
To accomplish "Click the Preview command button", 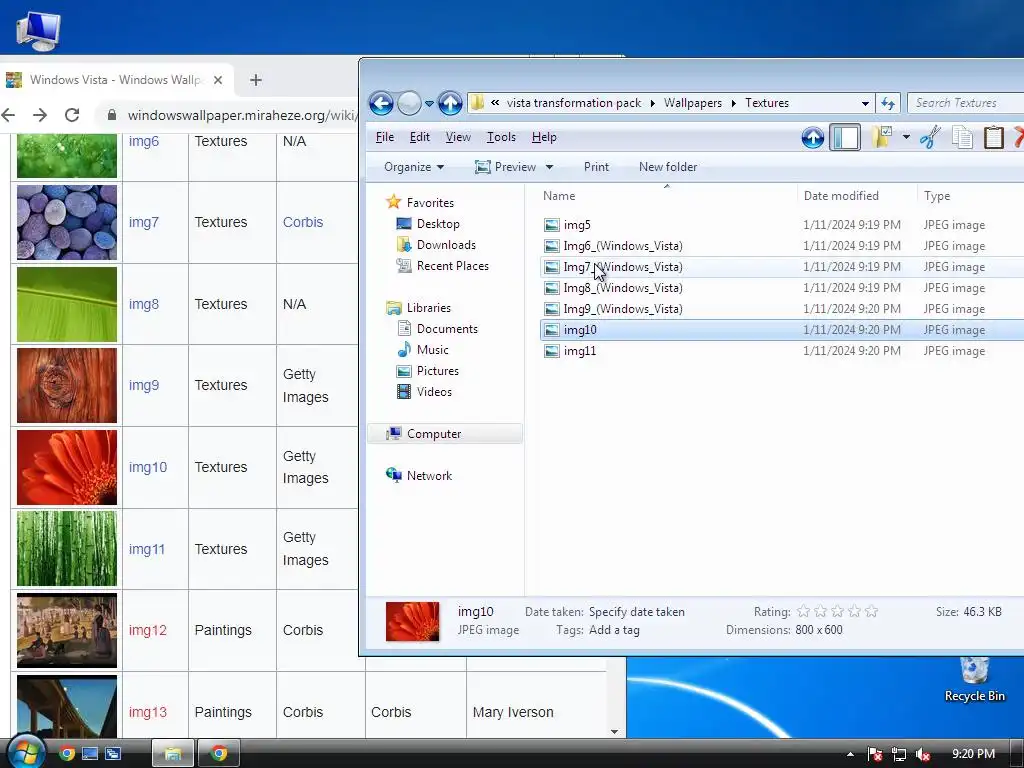I will click(x=505, y=167).
